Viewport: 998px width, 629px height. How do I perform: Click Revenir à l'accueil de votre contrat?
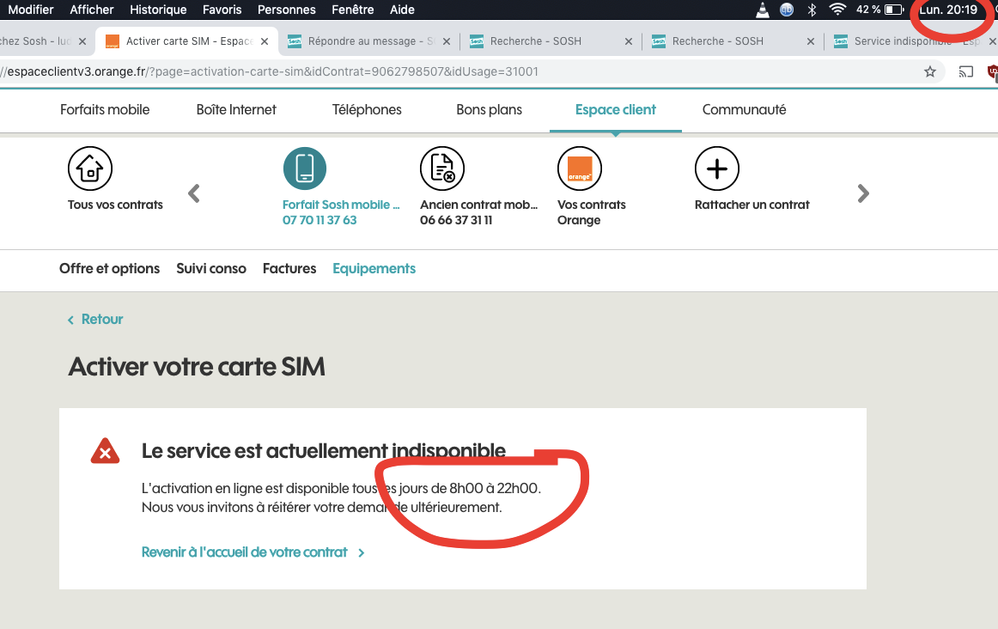pos(245,552)
